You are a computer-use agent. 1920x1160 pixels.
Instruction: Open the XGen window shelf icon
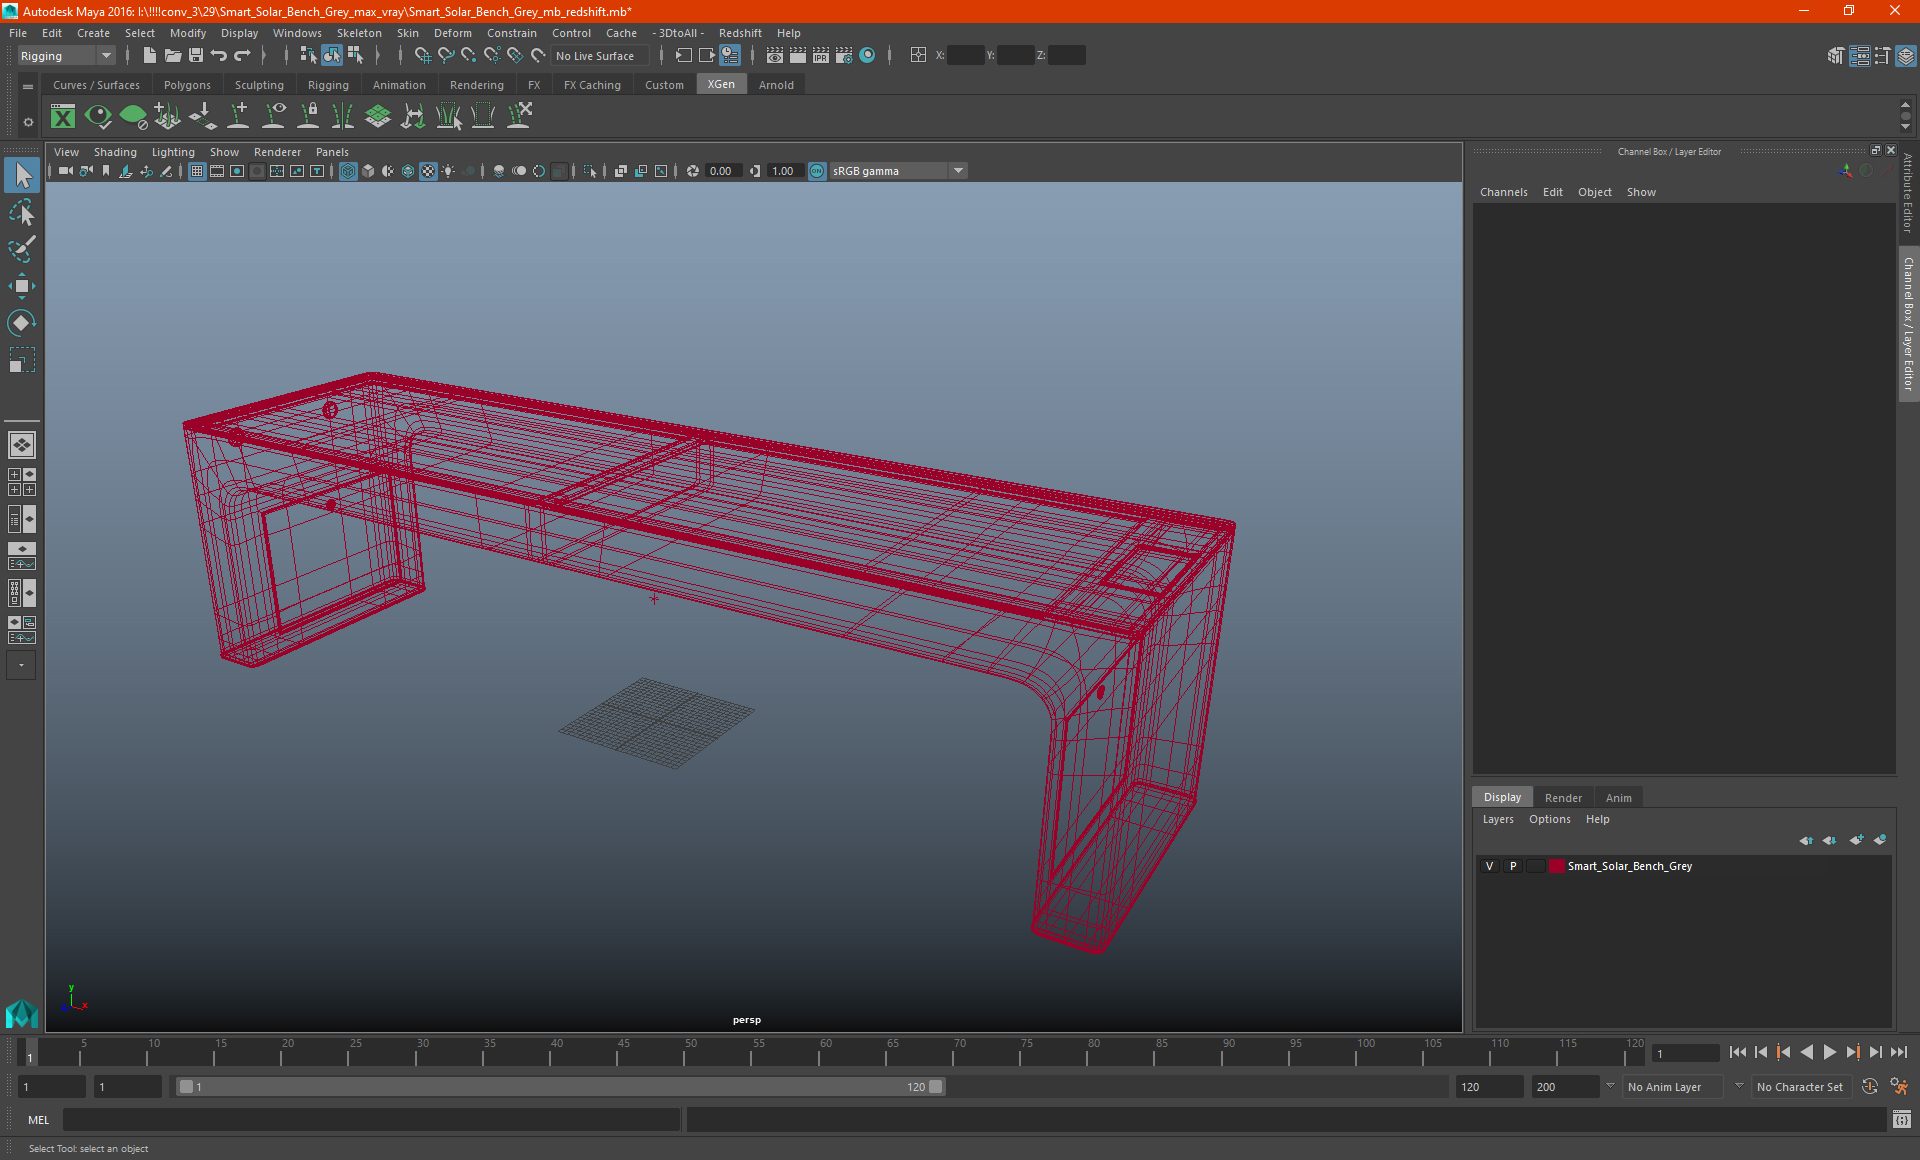[x=63, y=117]
